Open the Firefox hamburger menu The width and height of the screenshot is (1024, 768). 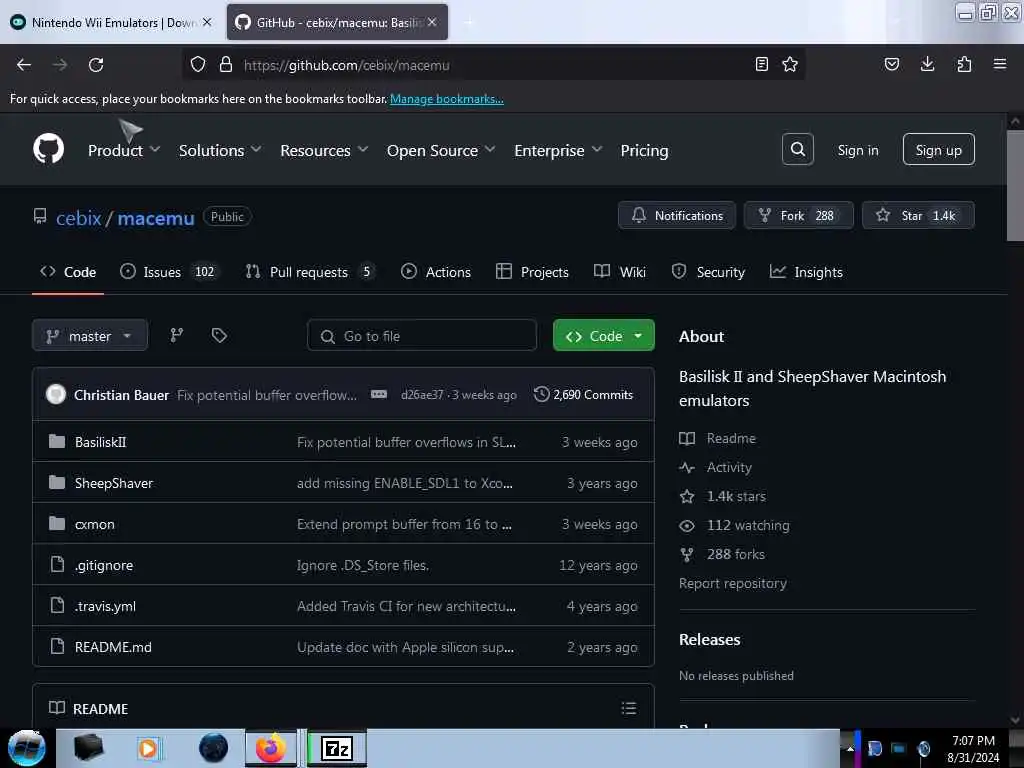click(999, 65)
